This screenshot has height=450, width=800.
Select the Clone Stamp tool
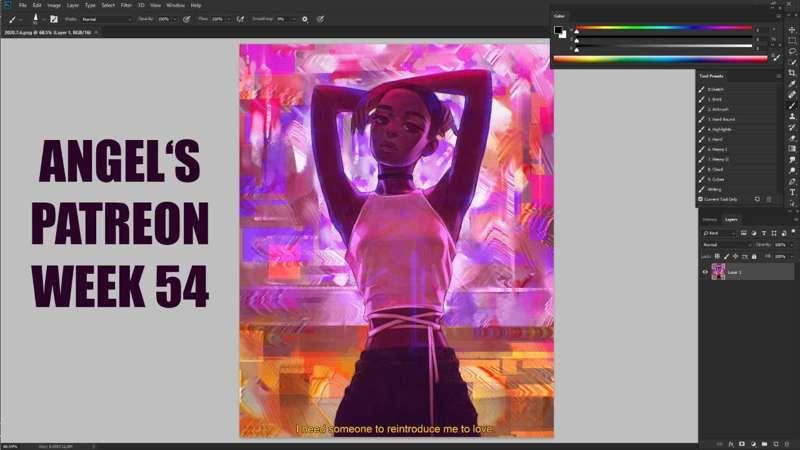(792, 116)
